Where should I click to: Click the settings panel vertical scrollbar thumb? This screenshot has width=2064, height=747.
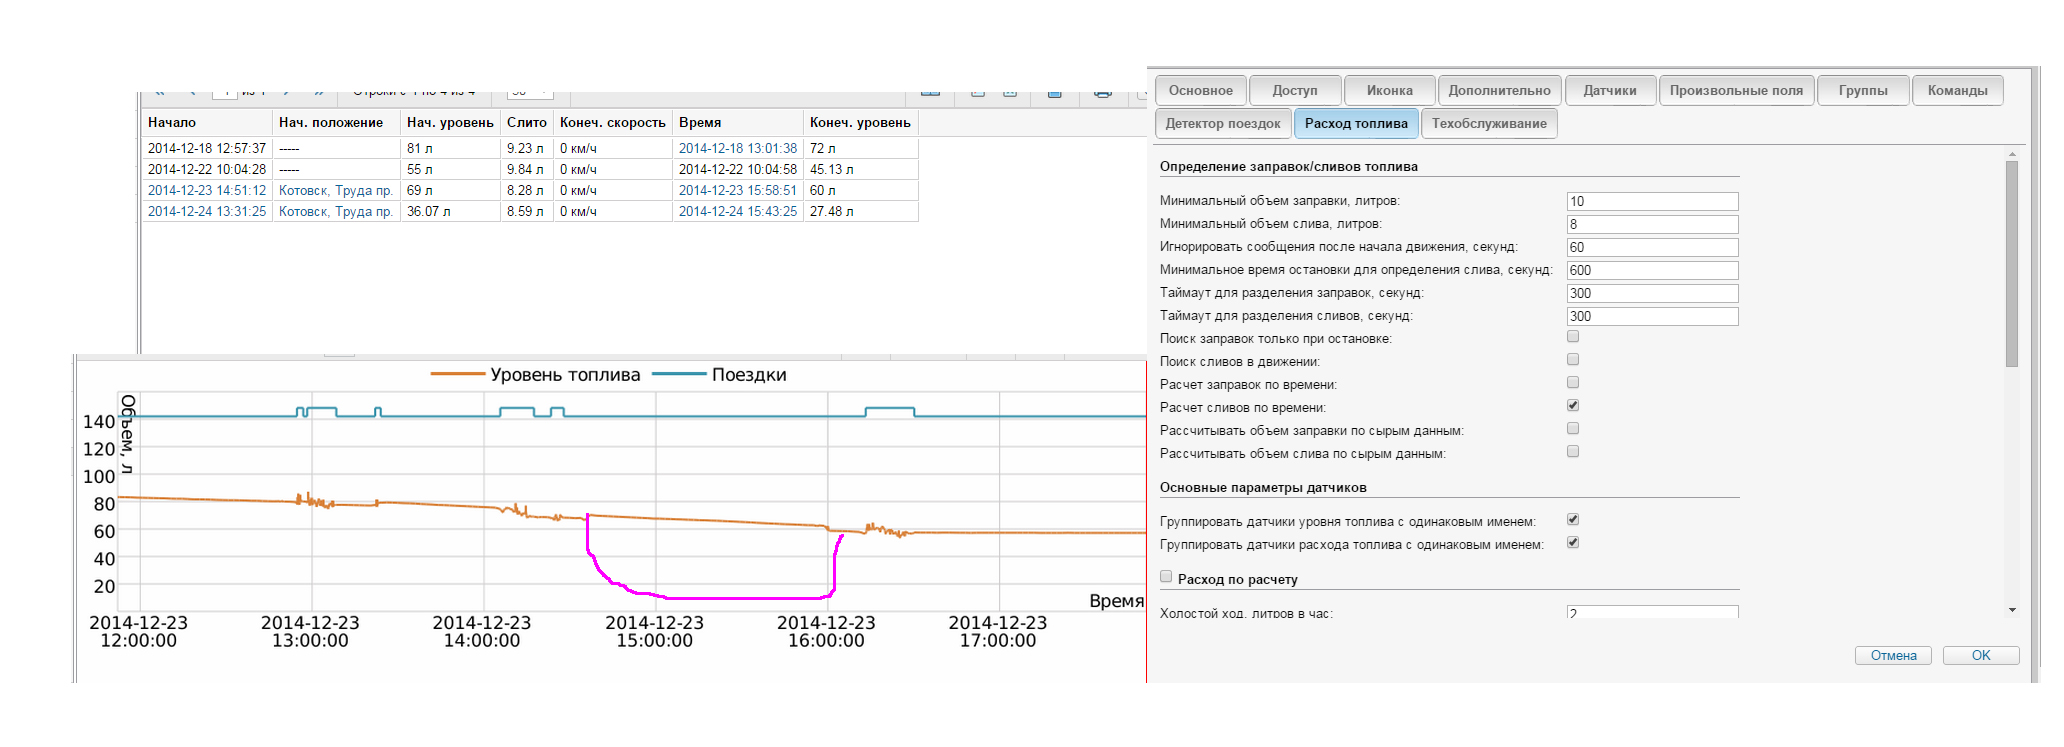coord(2011,262)
